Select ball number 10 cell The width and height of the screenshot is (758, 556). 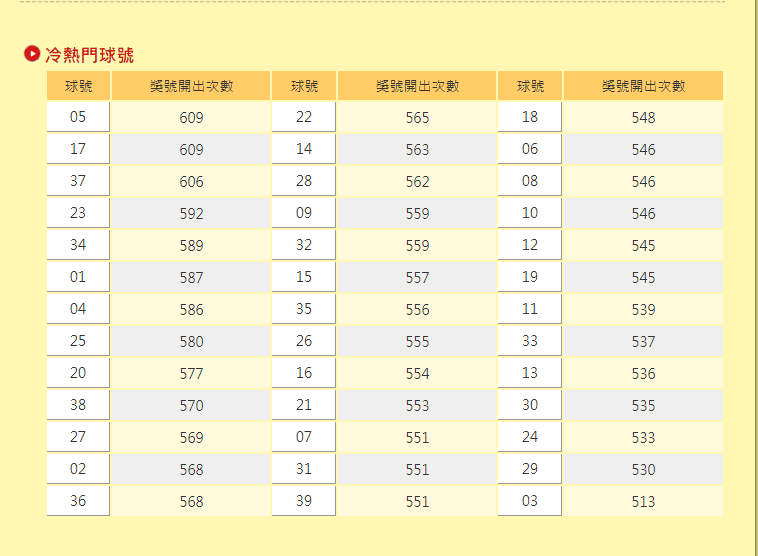coord(530,212)
